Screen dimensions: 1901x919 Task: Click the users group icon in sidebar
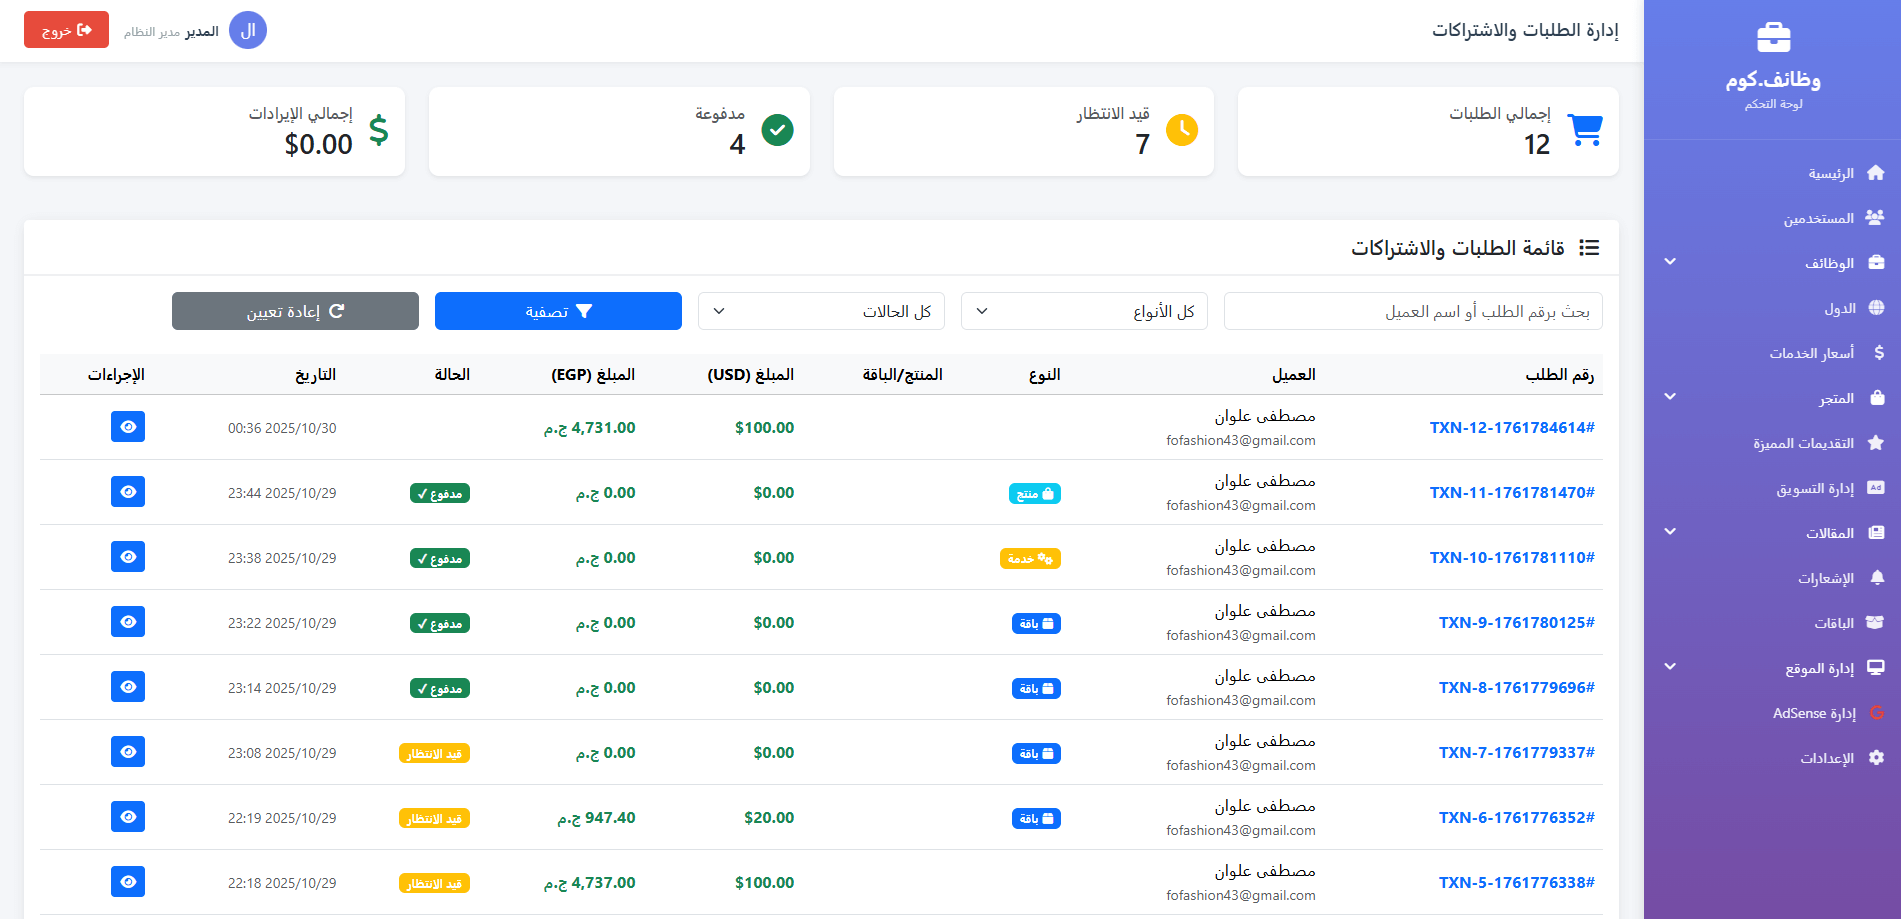click(1875, 218)
